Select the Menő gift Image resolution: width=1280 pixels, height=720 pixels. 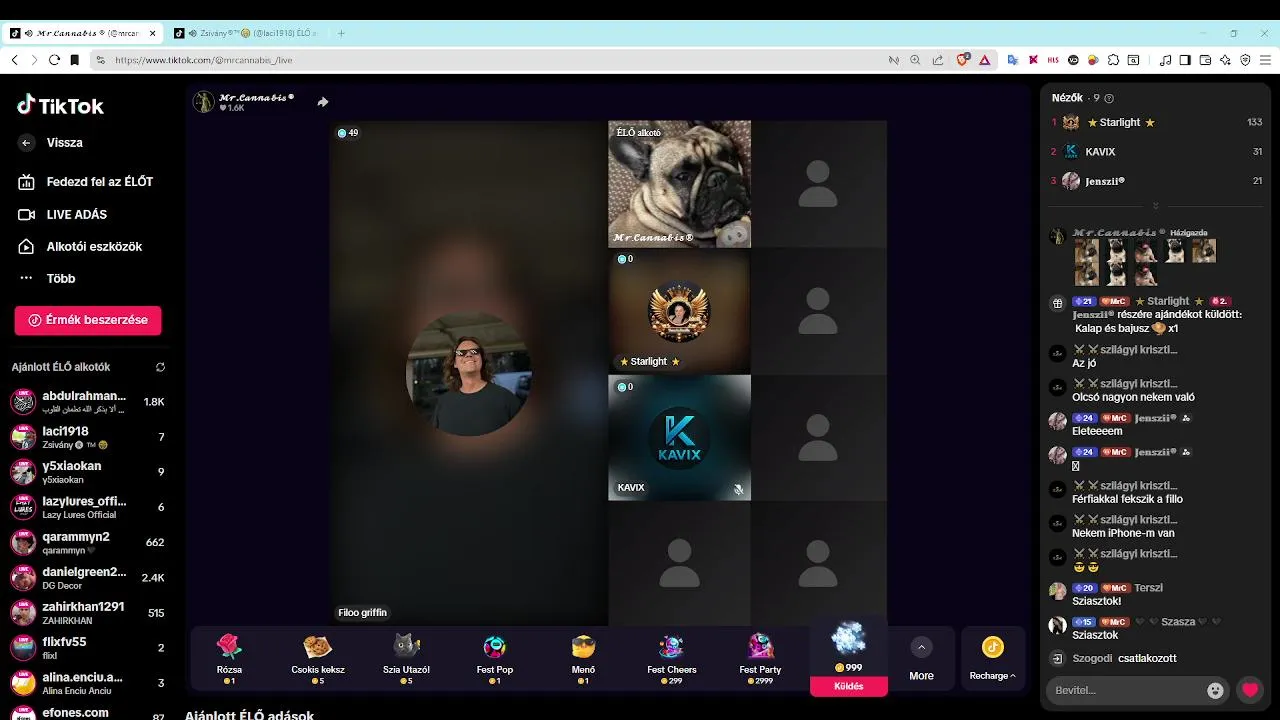pos(583,659)
